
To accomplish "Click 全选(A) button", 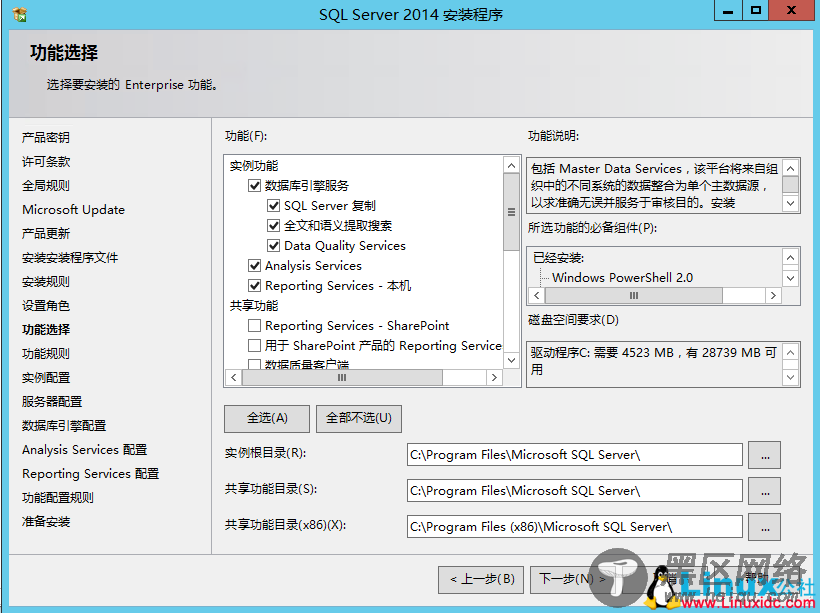I will point(267,418).
